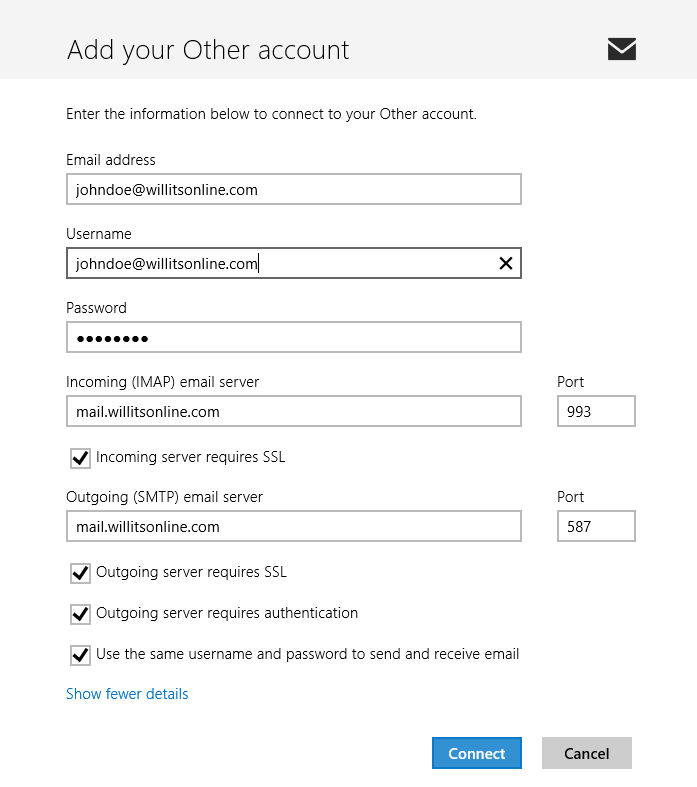697x787 pixels.
Task: Focus the Email address input field
Action: coord(294,189)
